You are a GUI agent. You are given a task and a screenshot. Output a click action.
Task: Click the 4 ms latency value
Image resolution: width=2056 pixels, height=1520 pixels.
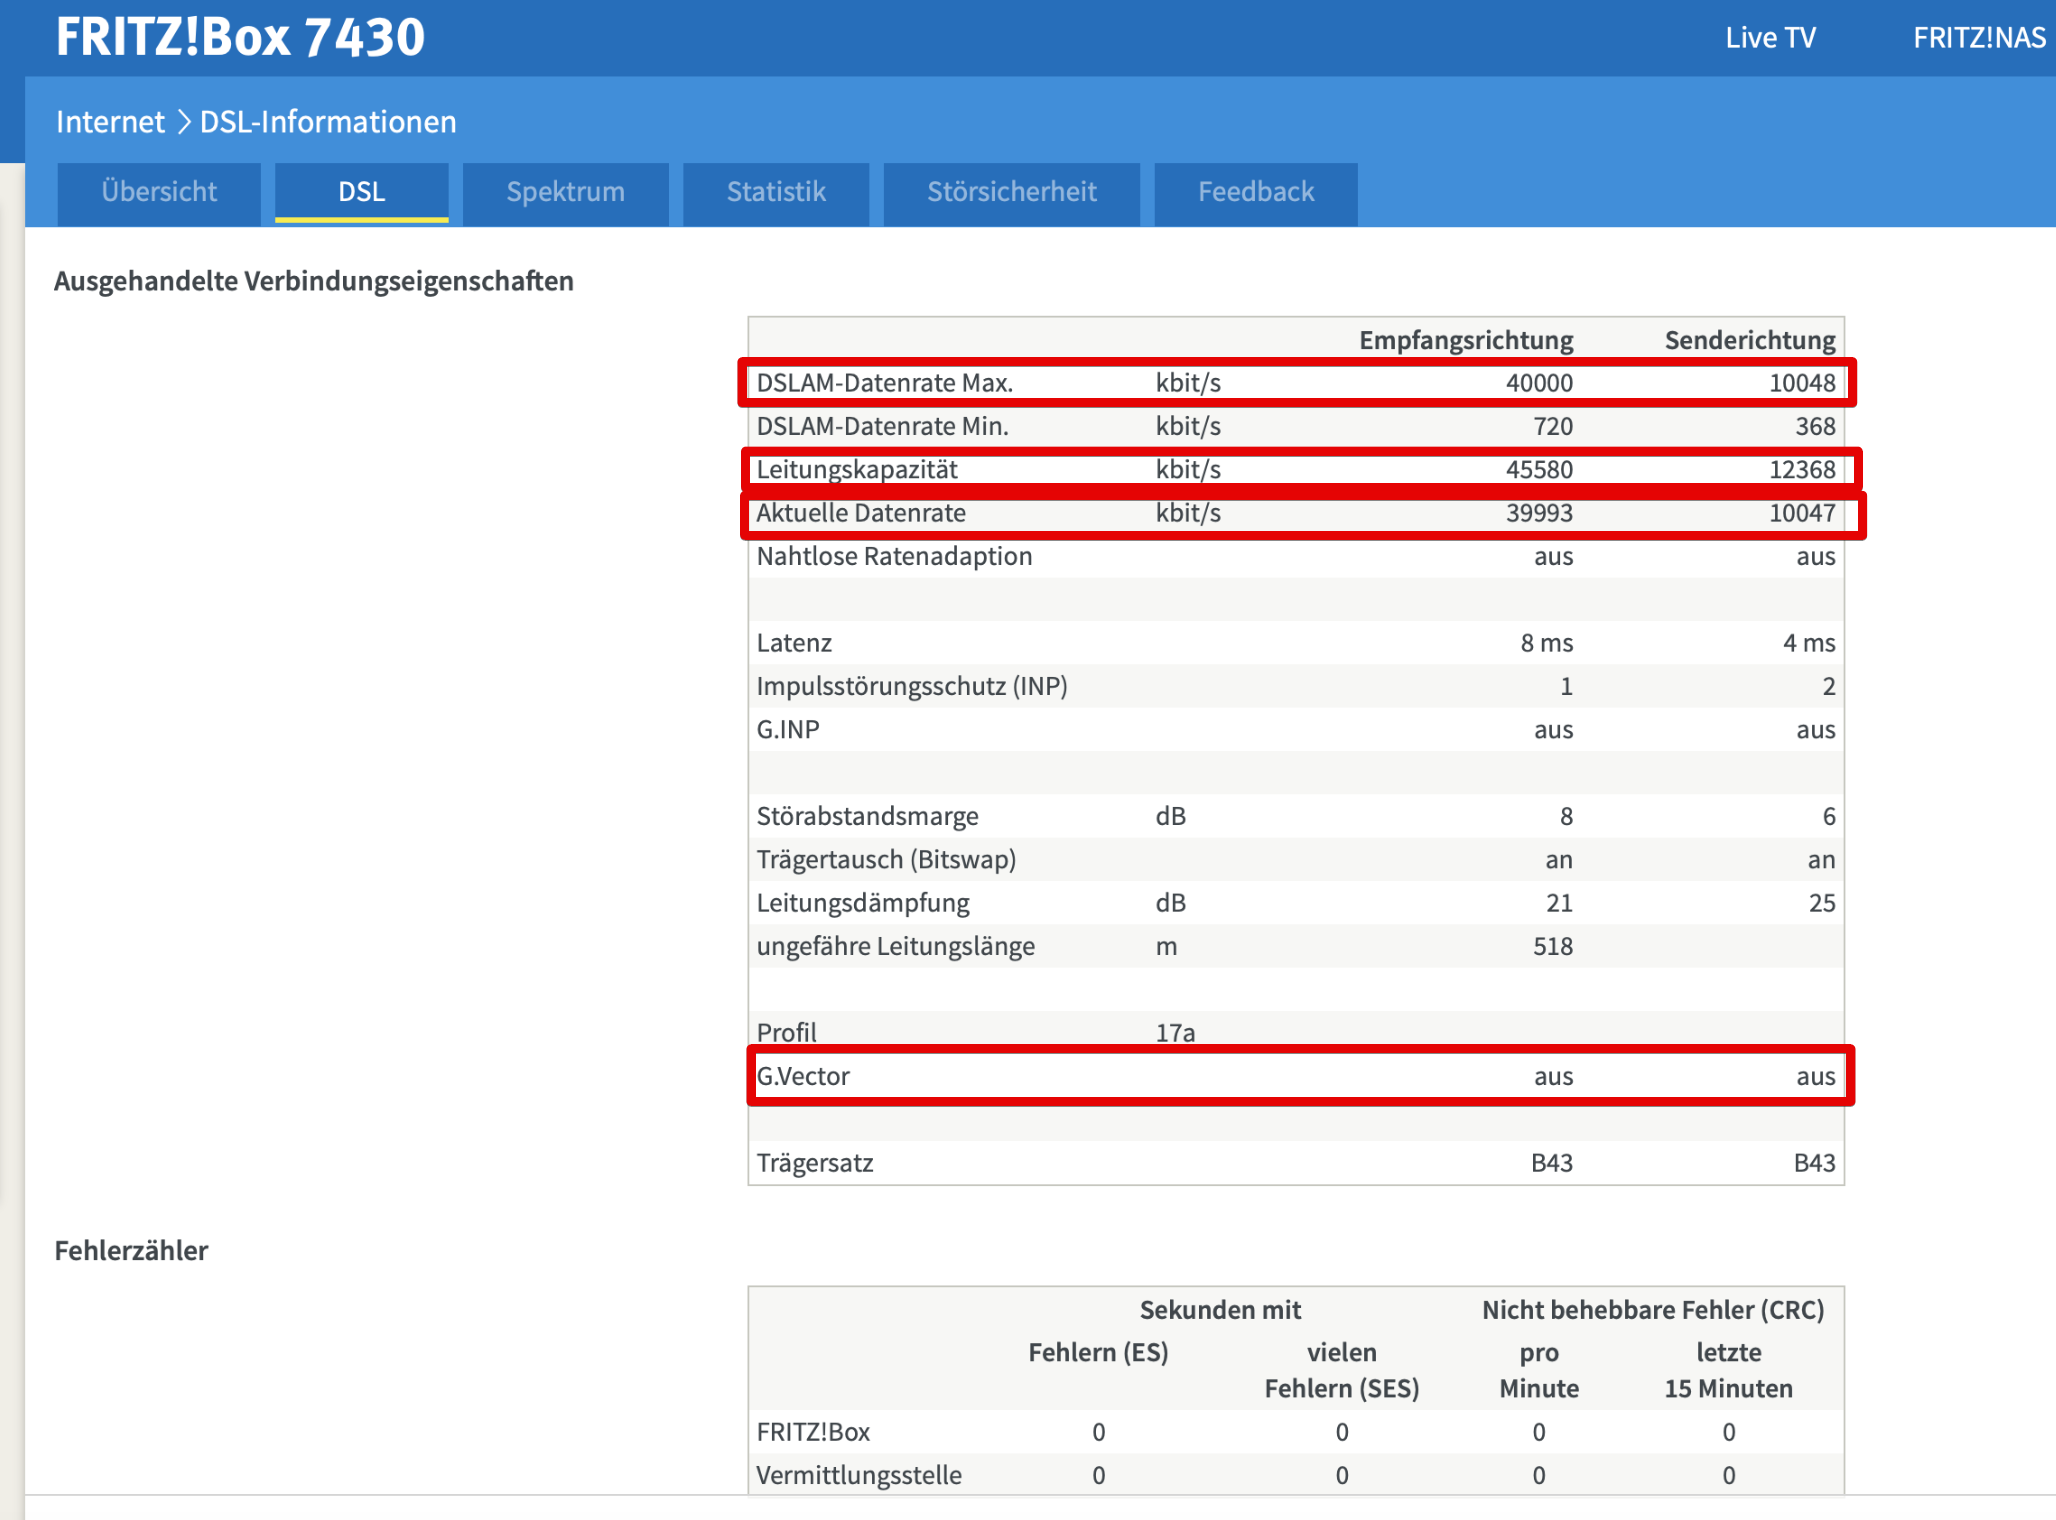pos(1809,643)
